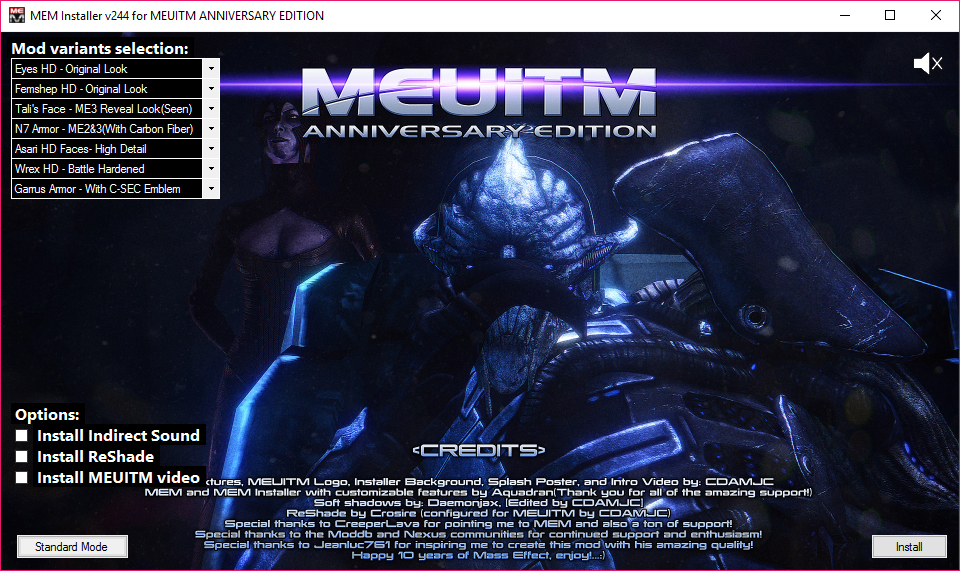Open the Eyes HD dropdown arrow
The image size is (960, 571).
coord(211,69)
